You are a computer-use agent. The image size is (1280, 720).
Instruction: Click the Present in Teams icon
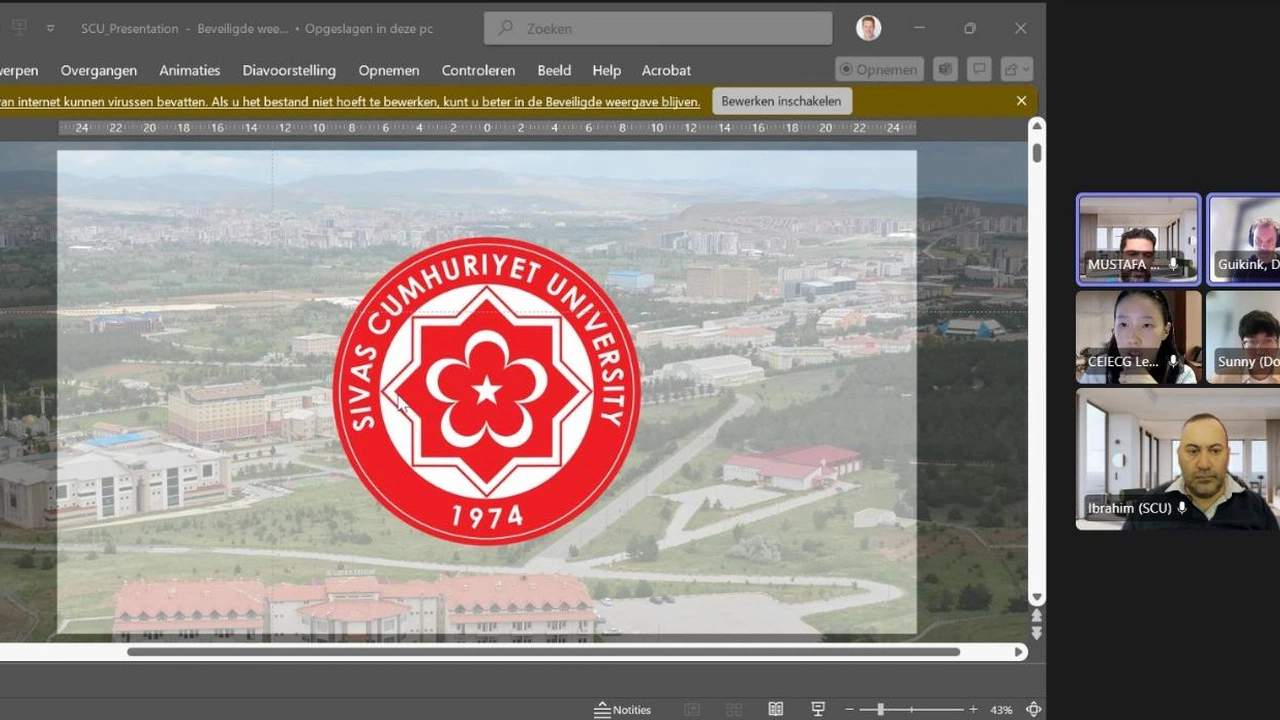944,70
